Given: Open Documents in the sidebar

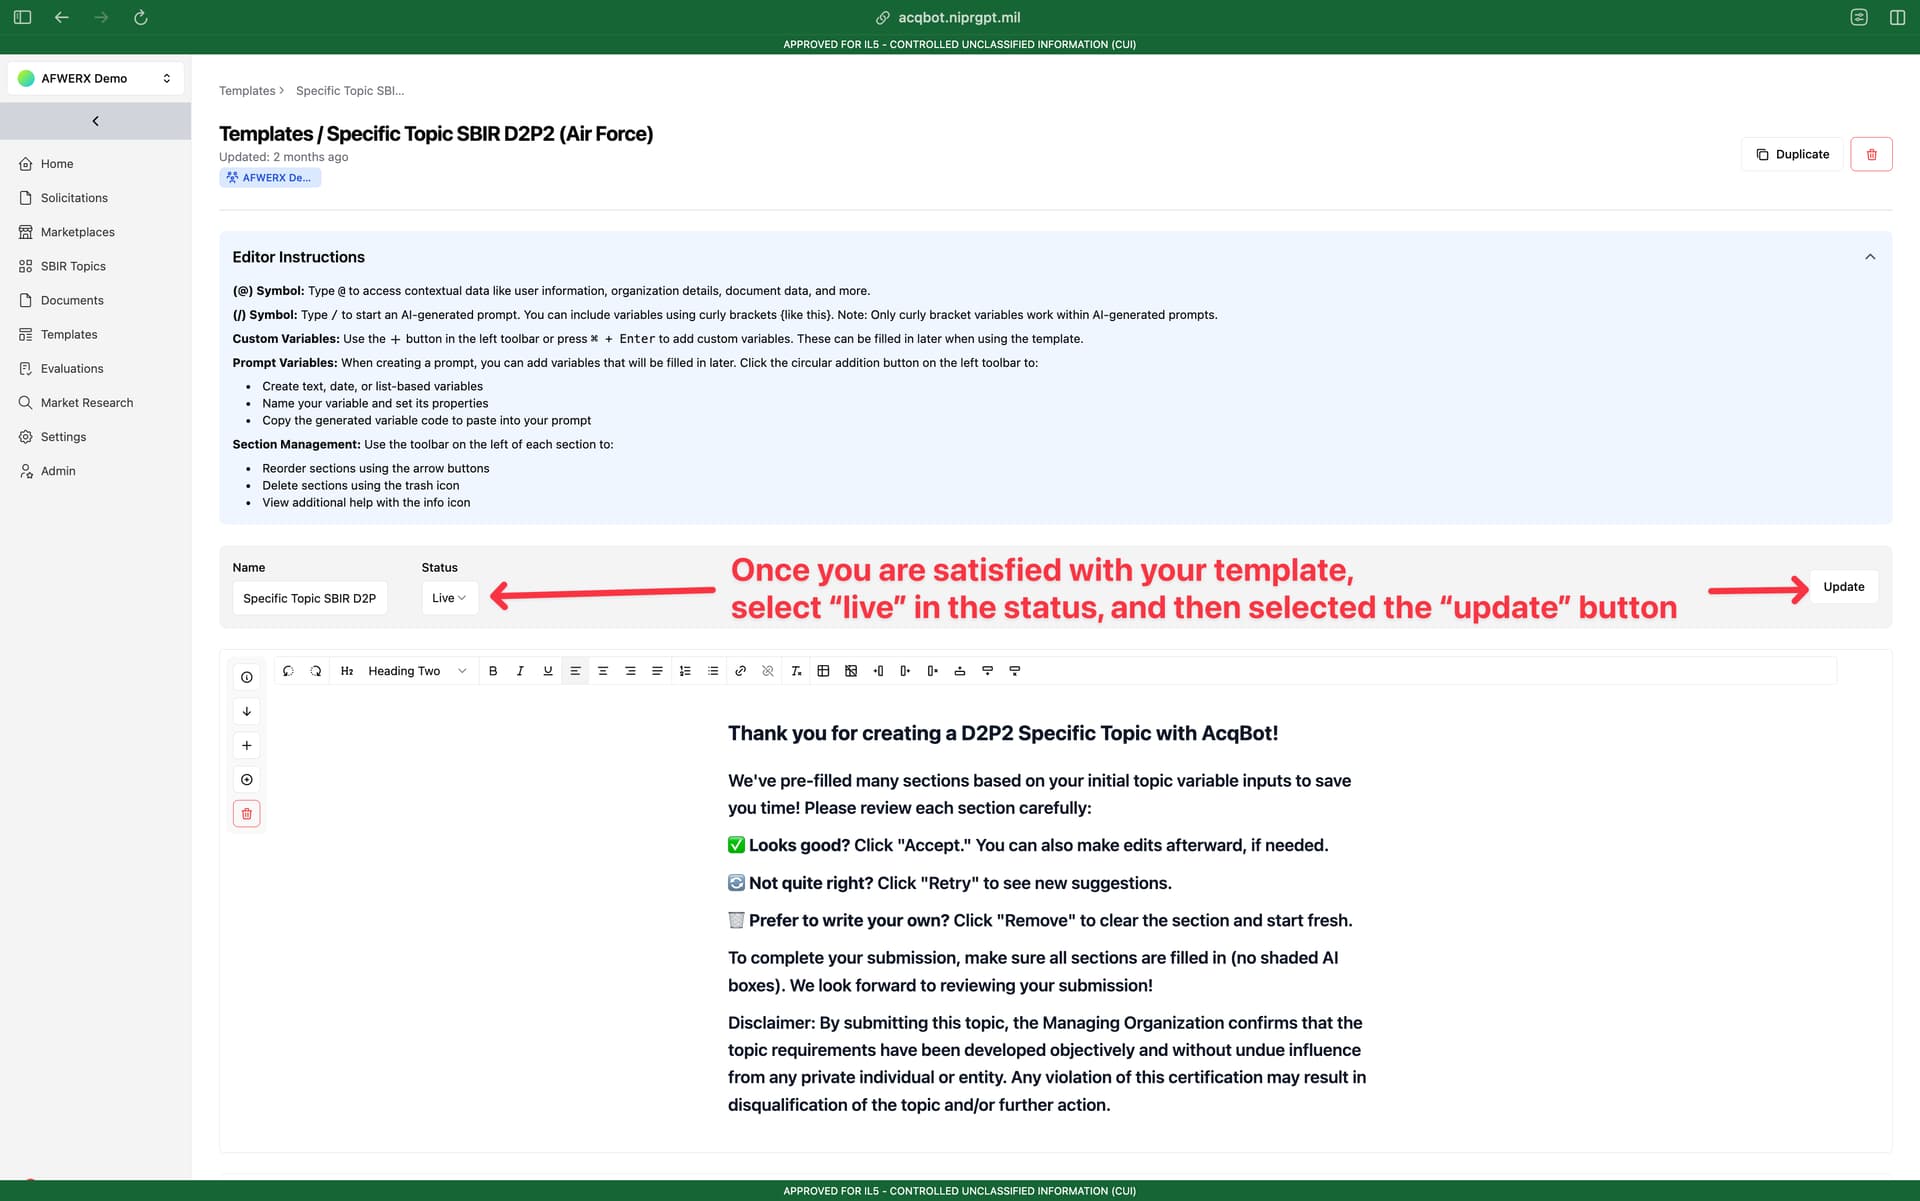Looking at the screenshot, I should (x=72, y=300).
